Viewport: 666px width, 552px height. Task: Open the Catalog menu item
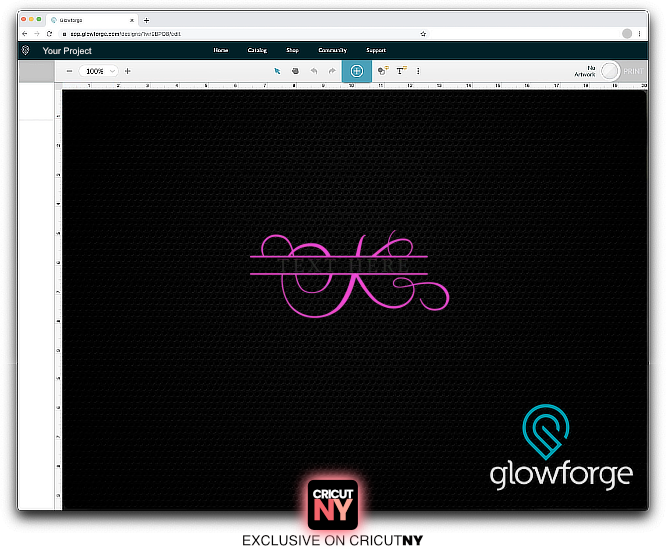tap(257, 50)
